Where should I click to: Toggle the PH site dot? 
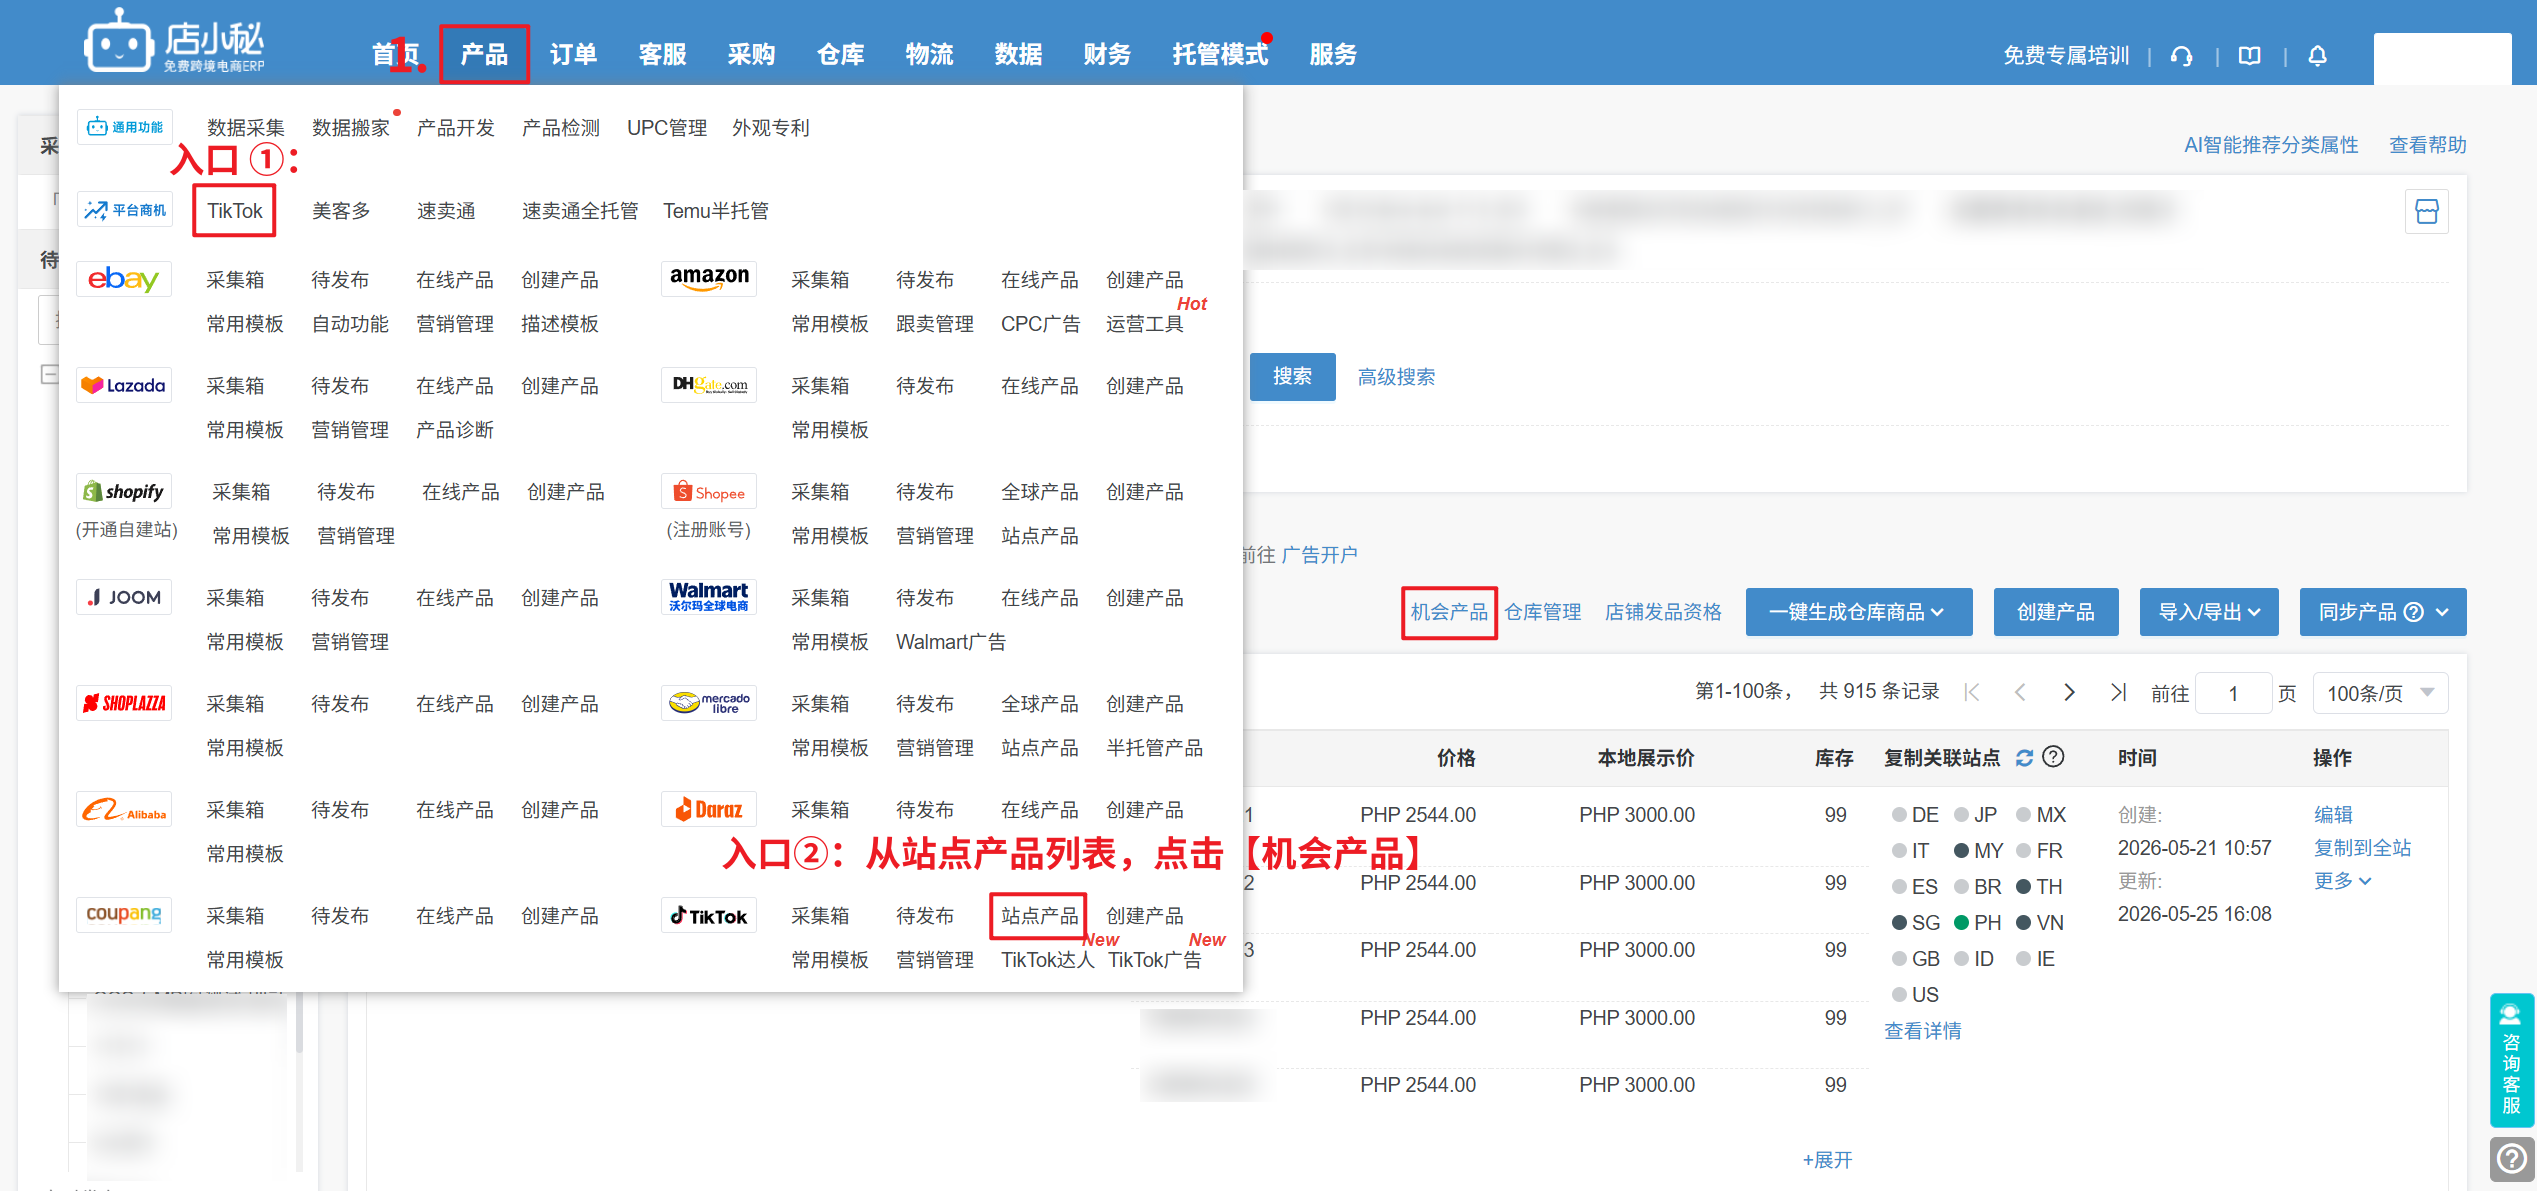coord(1962,923)
